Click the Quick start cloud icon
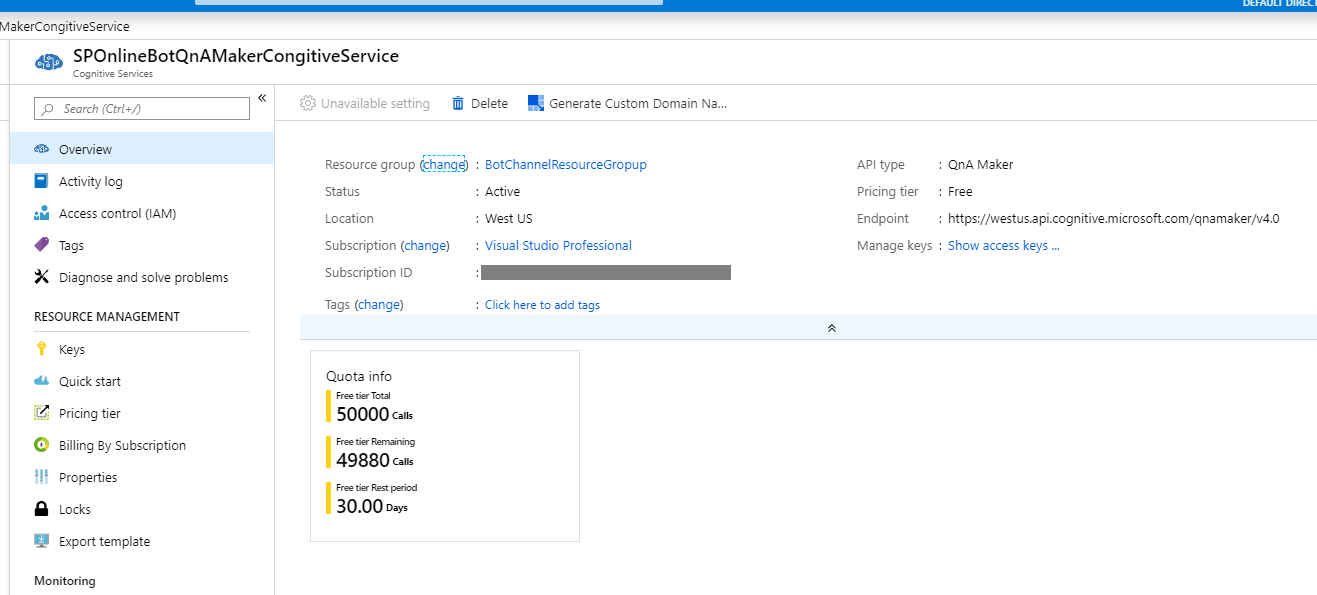 pyautogui.click(x=41, y=381)
